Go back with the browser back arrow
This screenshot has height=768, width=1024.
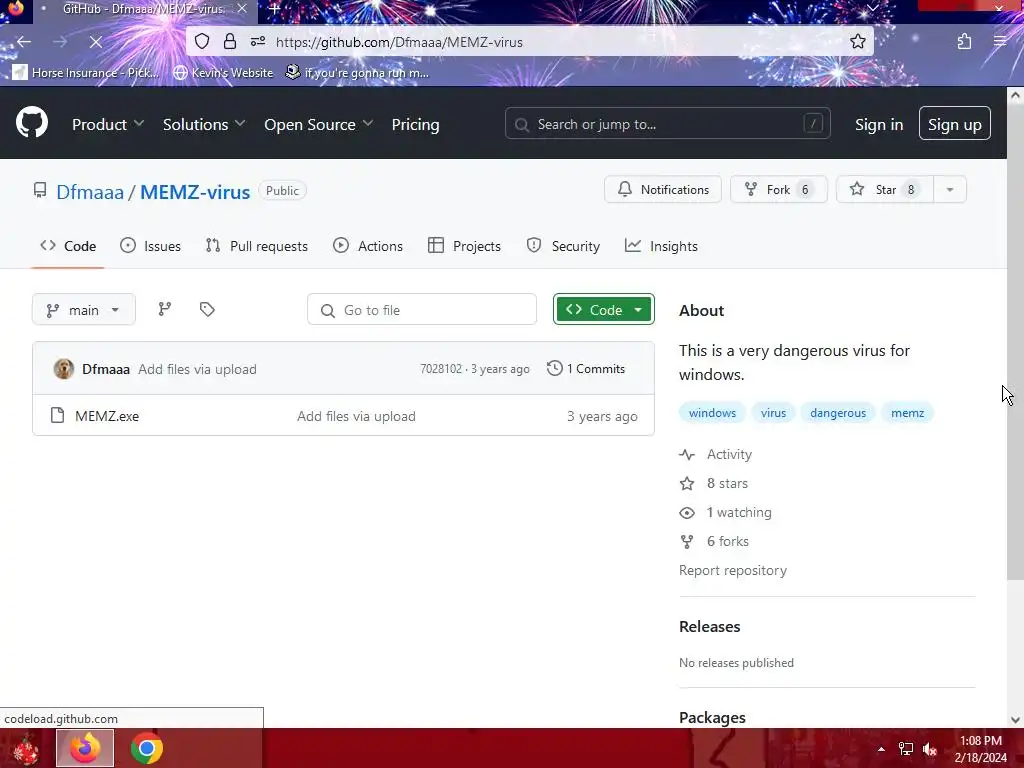(24, 42)
